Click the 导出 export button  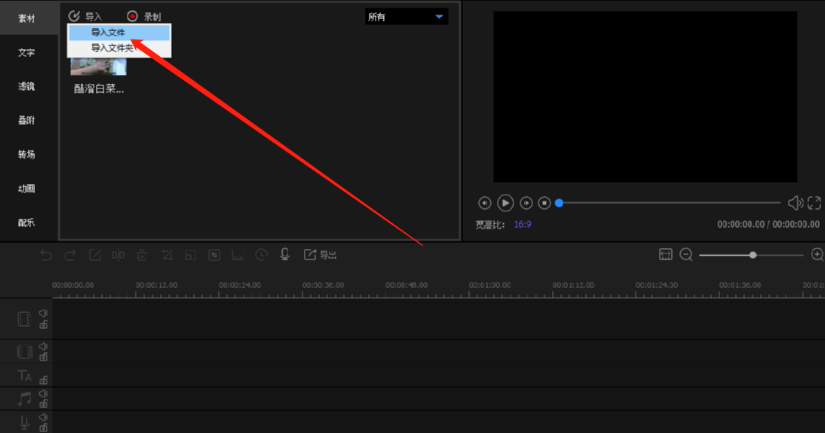click(x=320, y=255)
